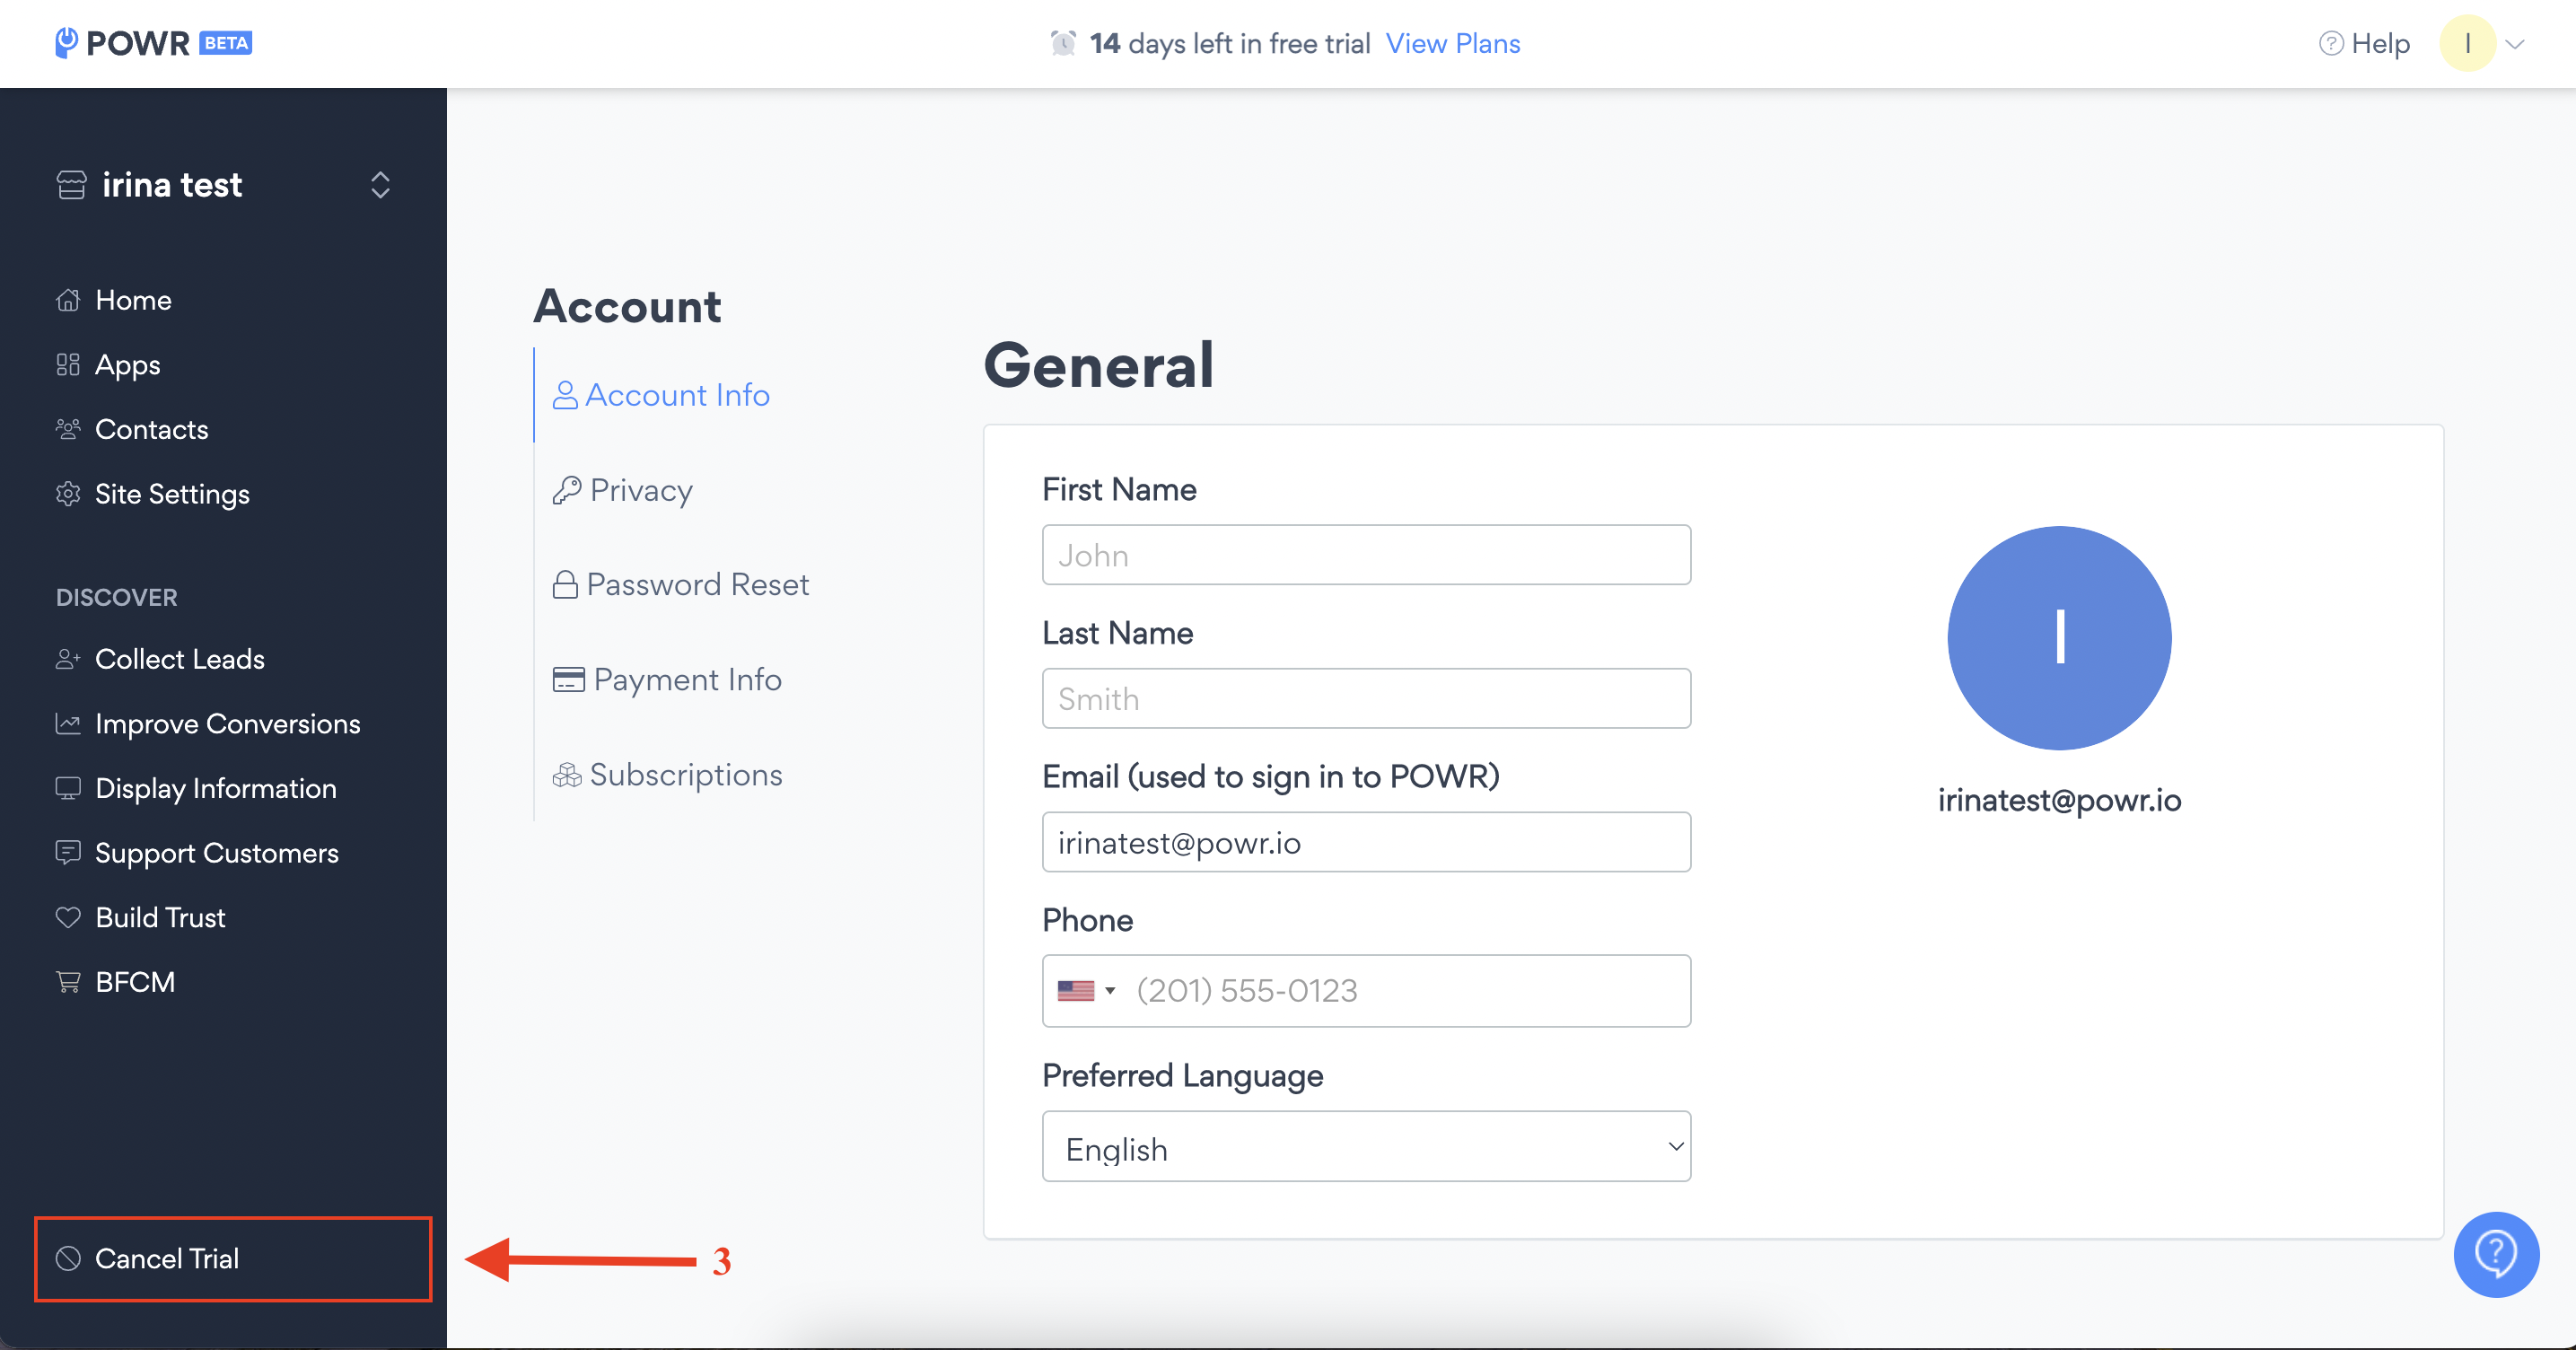
Task: Open the blue help chat bubble
Action: coord(2496,1254)
